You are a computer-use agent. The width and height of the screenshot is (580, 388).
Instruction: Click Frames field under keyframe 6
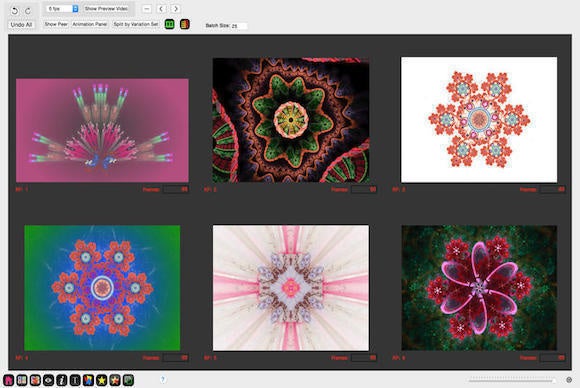tap(553, 358)
